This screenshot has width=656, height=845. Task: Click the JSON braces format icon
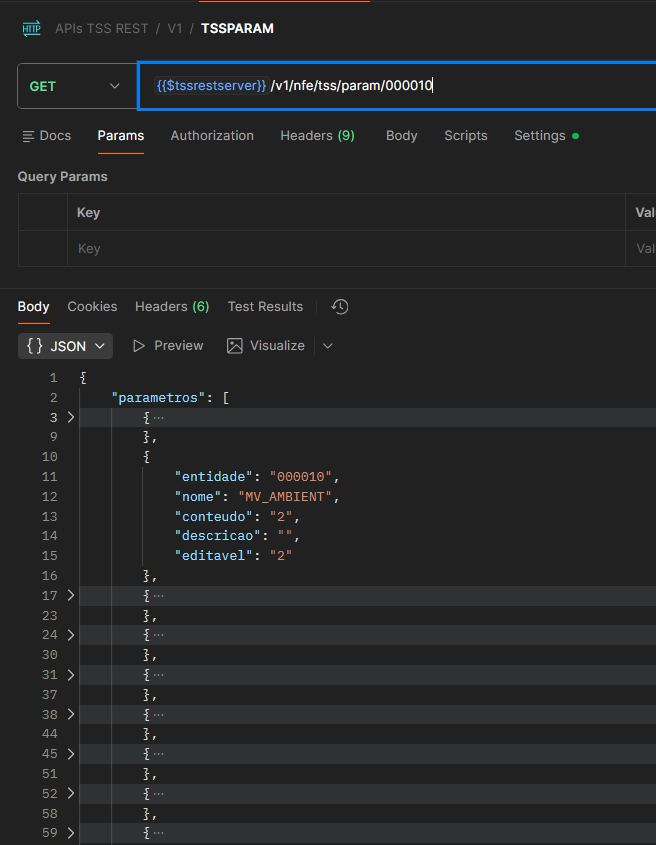coord(34,346)
